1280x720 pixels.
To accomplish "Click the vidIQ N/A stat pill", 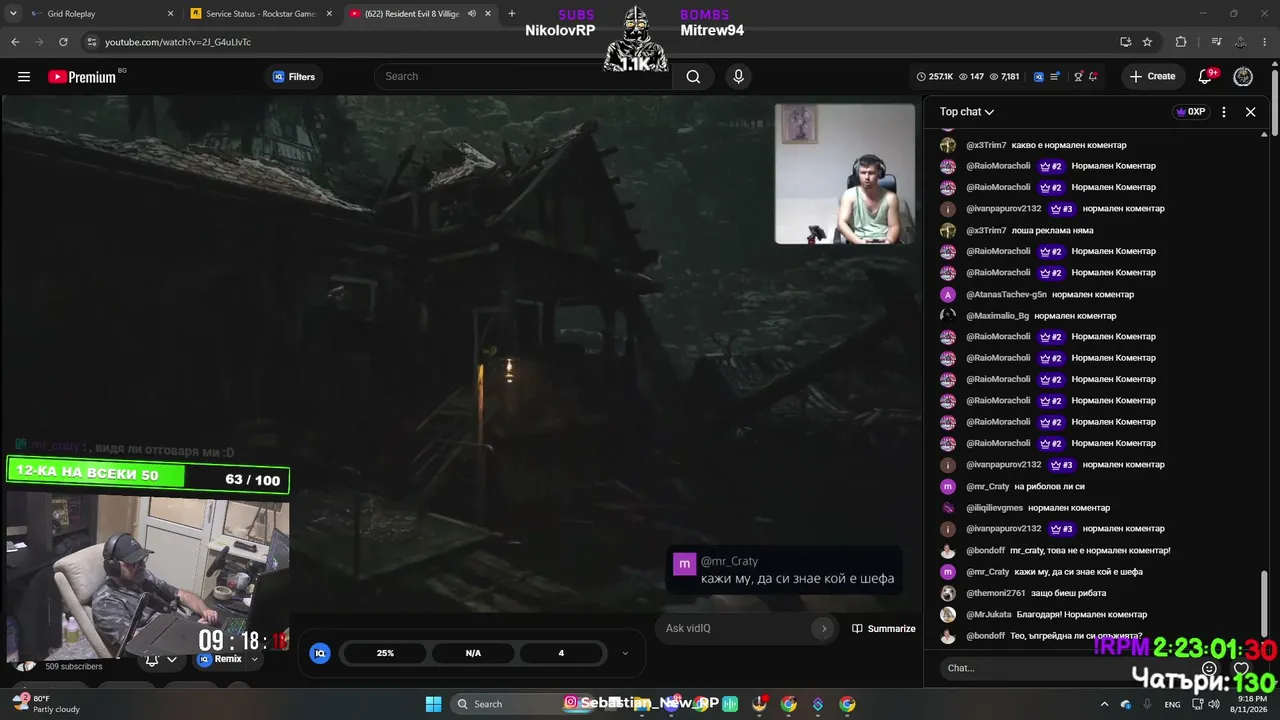I will tap(473, 653).
